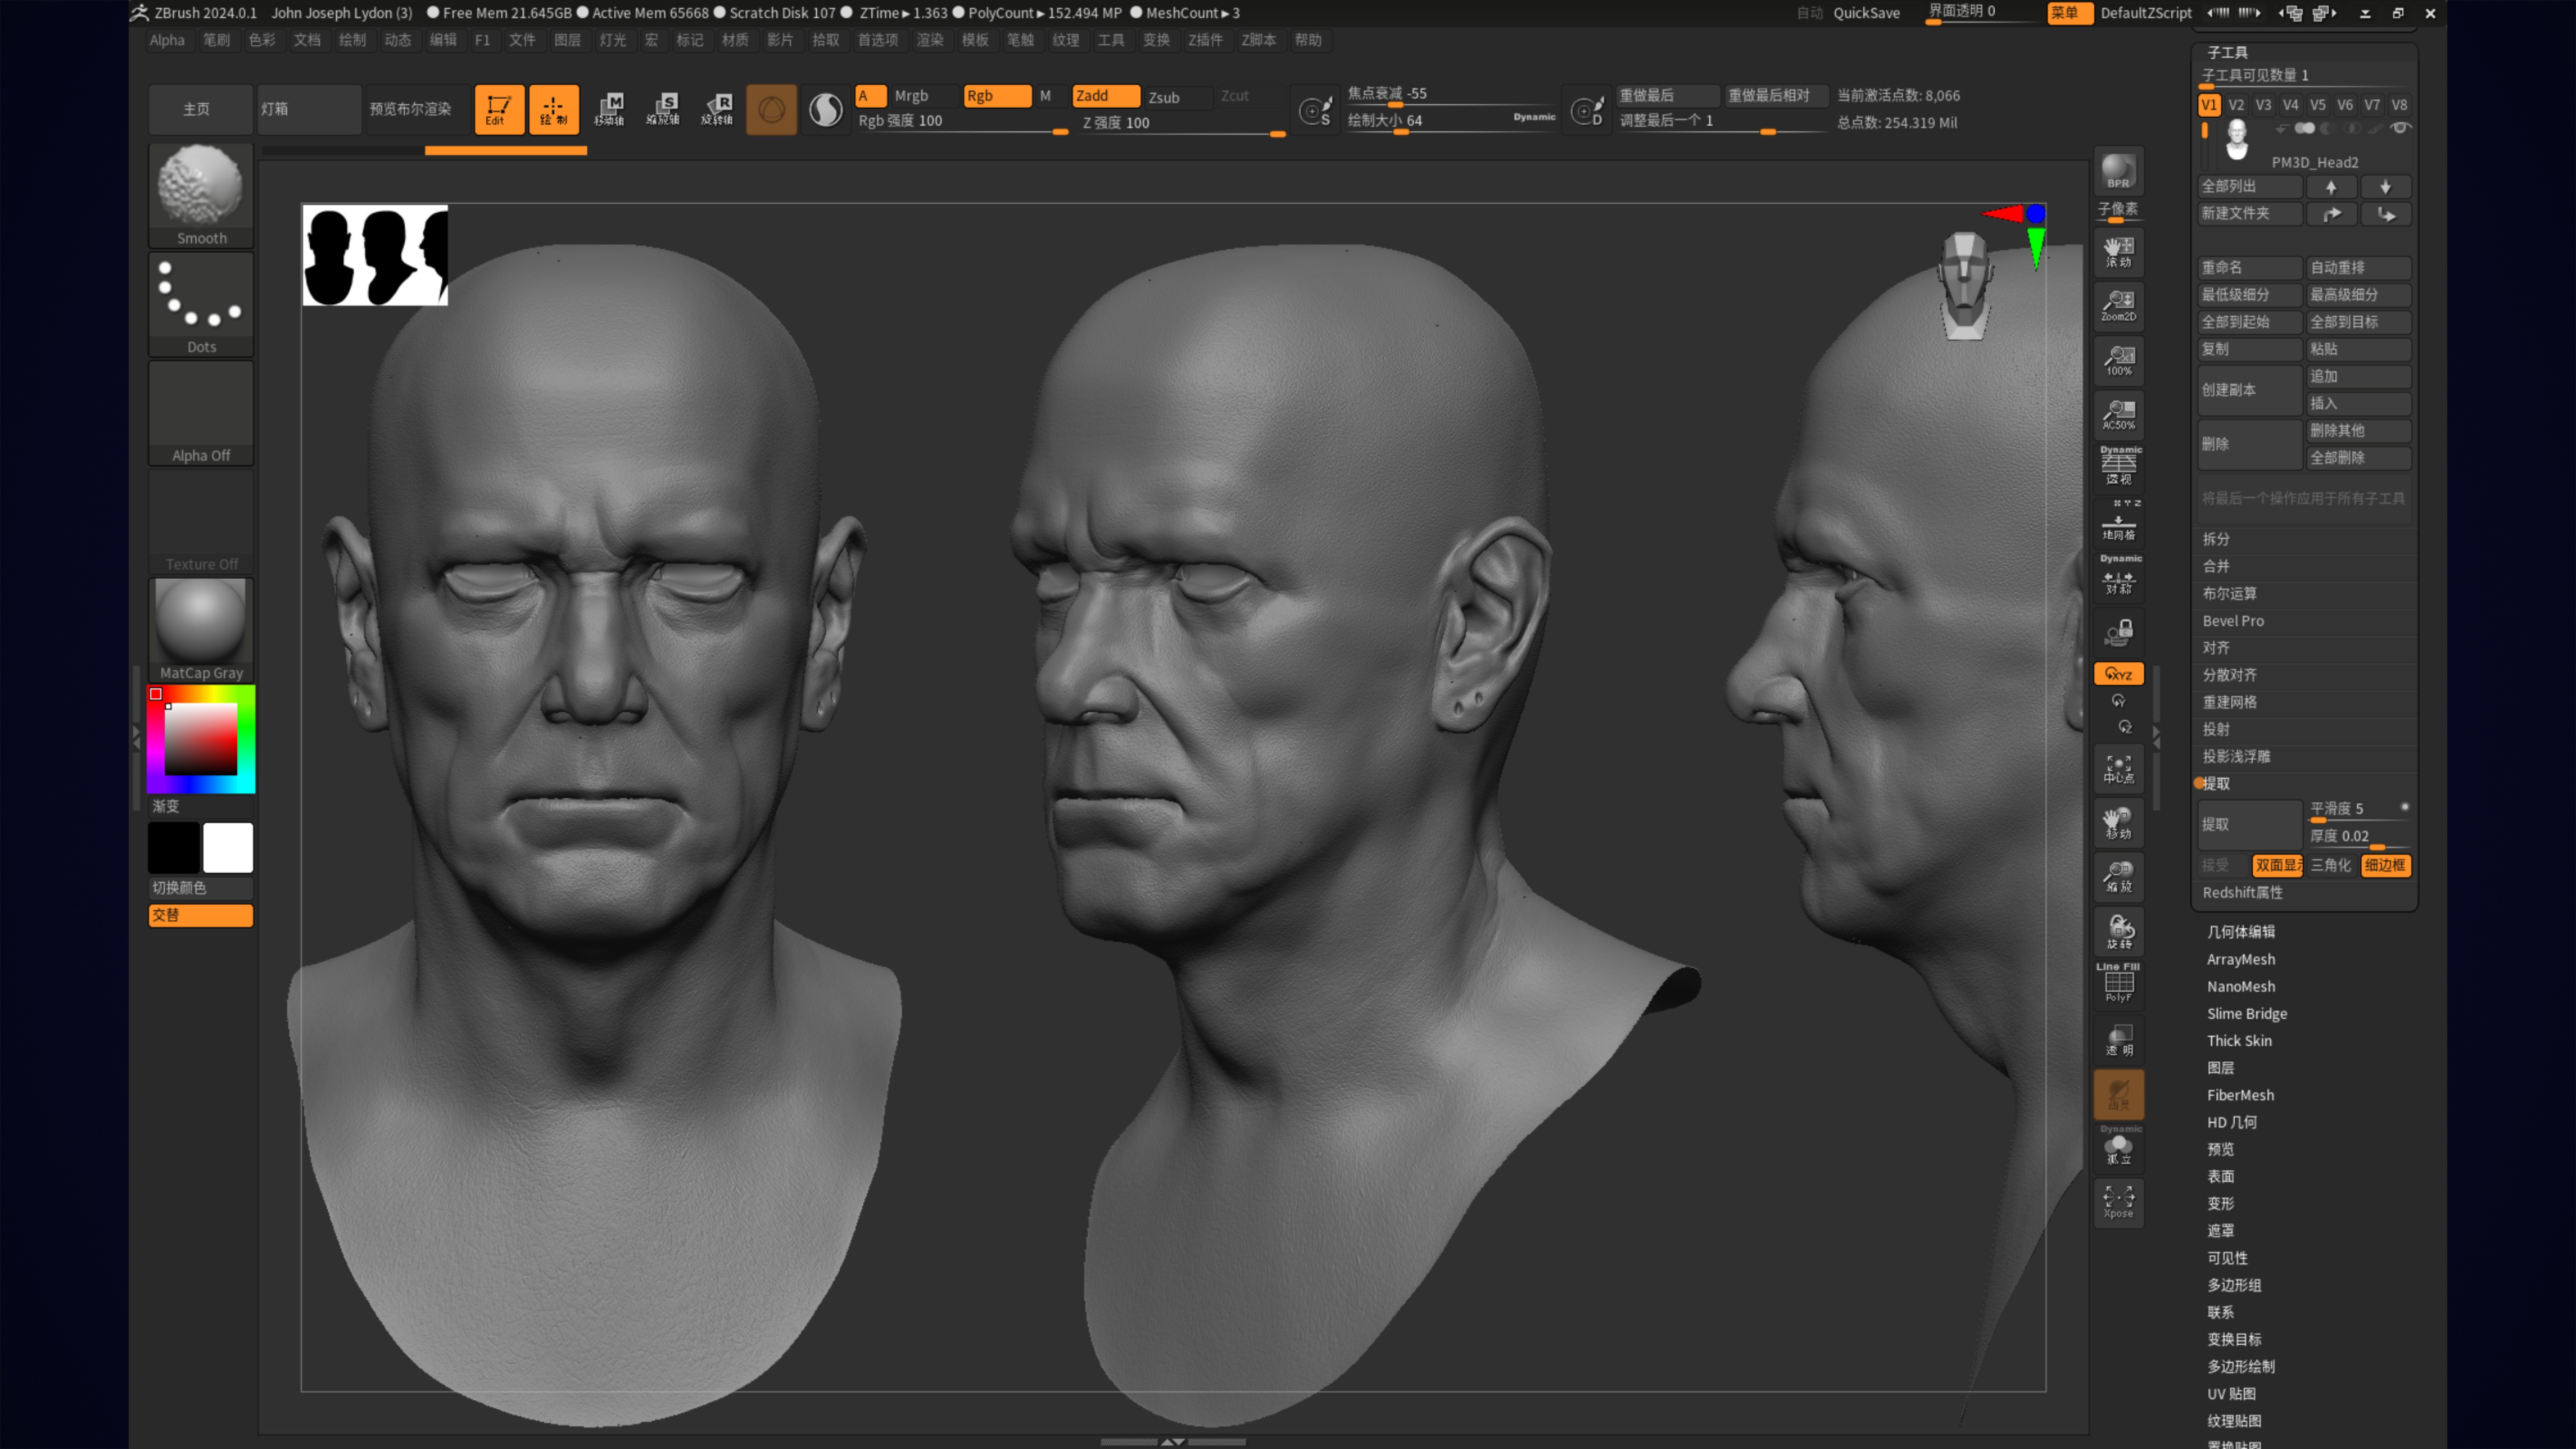
Task: Open the Smooth brush thumbnail
Action: 201,195
